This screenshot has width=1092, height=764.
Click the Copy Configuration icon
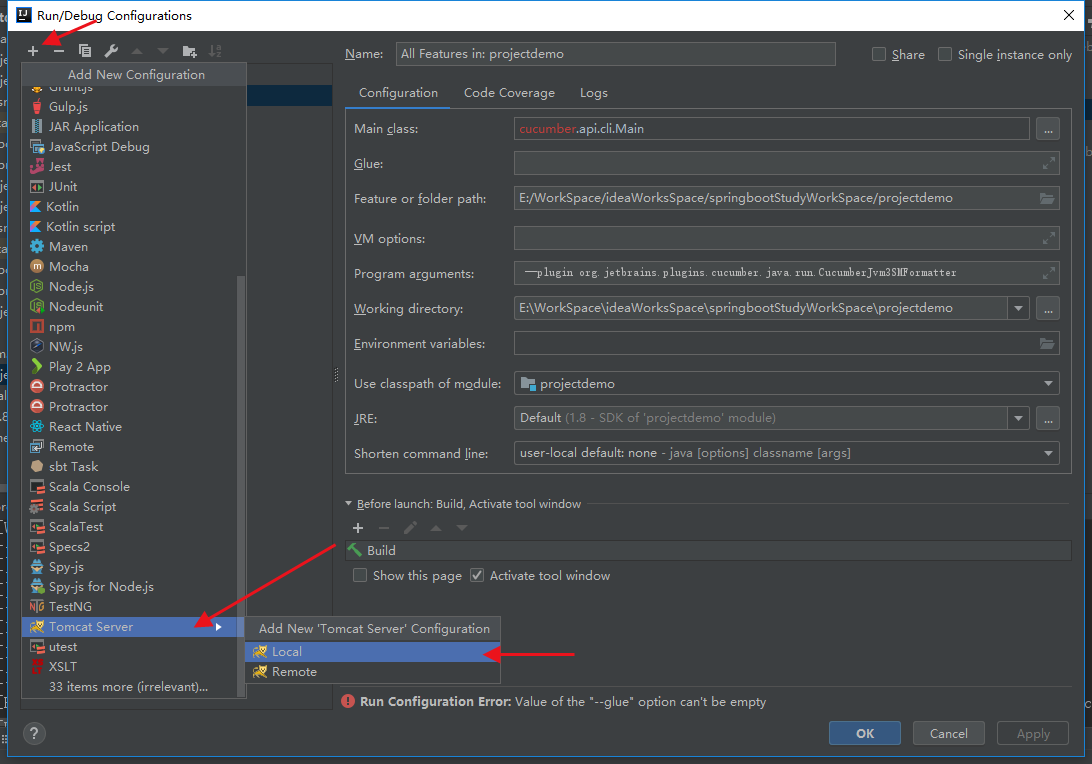tap(85, 51)
